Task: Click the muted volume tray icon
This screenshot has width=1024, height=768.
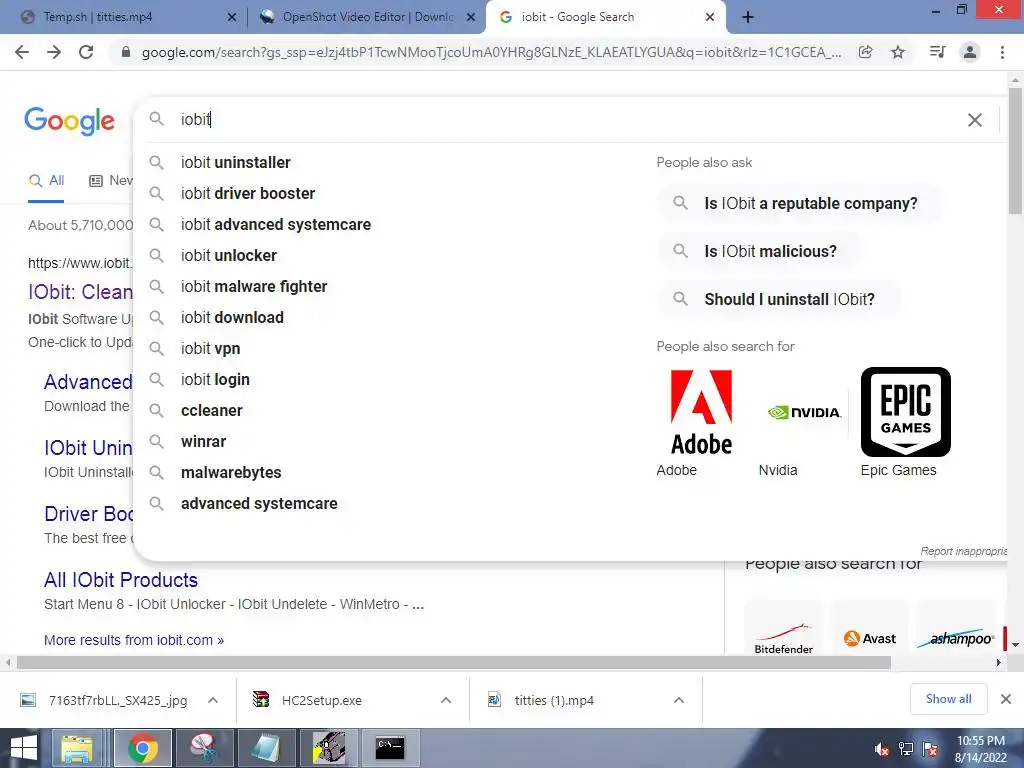Action: coord(882,750)
